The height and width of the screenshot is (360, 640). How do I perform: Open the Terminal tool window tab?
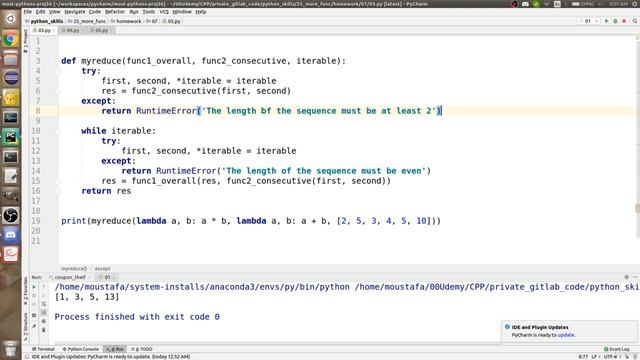click(43, 349)
